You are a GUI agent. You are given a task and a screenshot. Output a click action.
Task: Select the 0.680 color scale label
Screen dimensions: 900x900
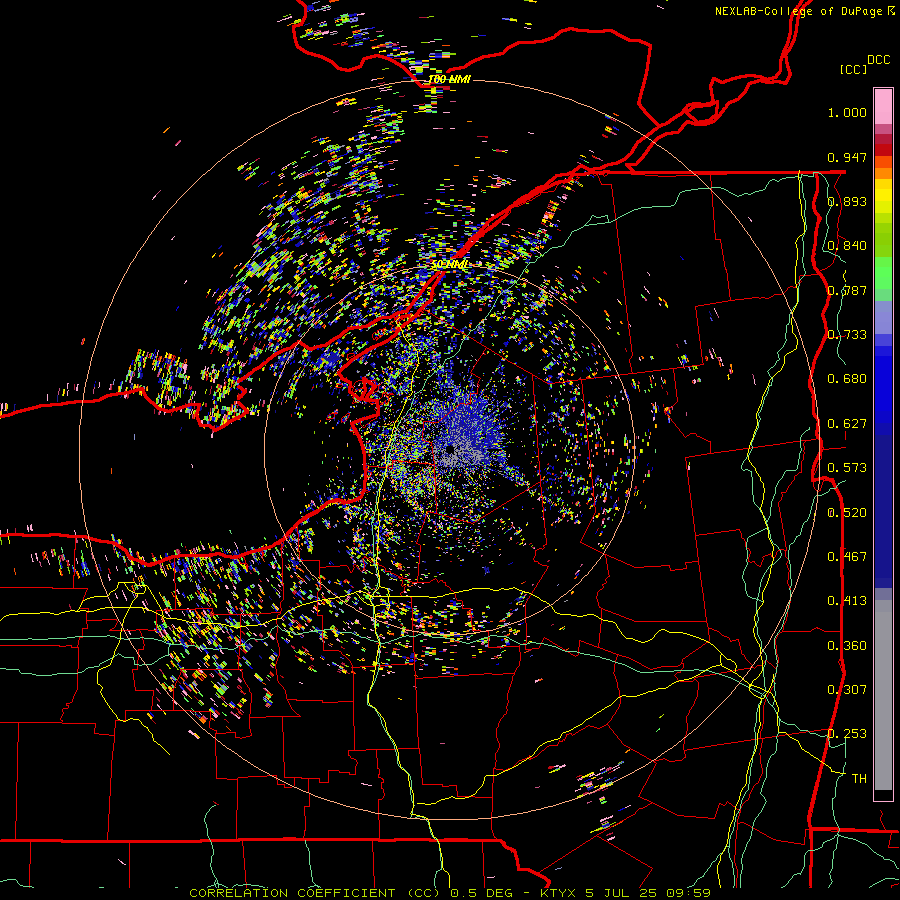pos(847,379)
